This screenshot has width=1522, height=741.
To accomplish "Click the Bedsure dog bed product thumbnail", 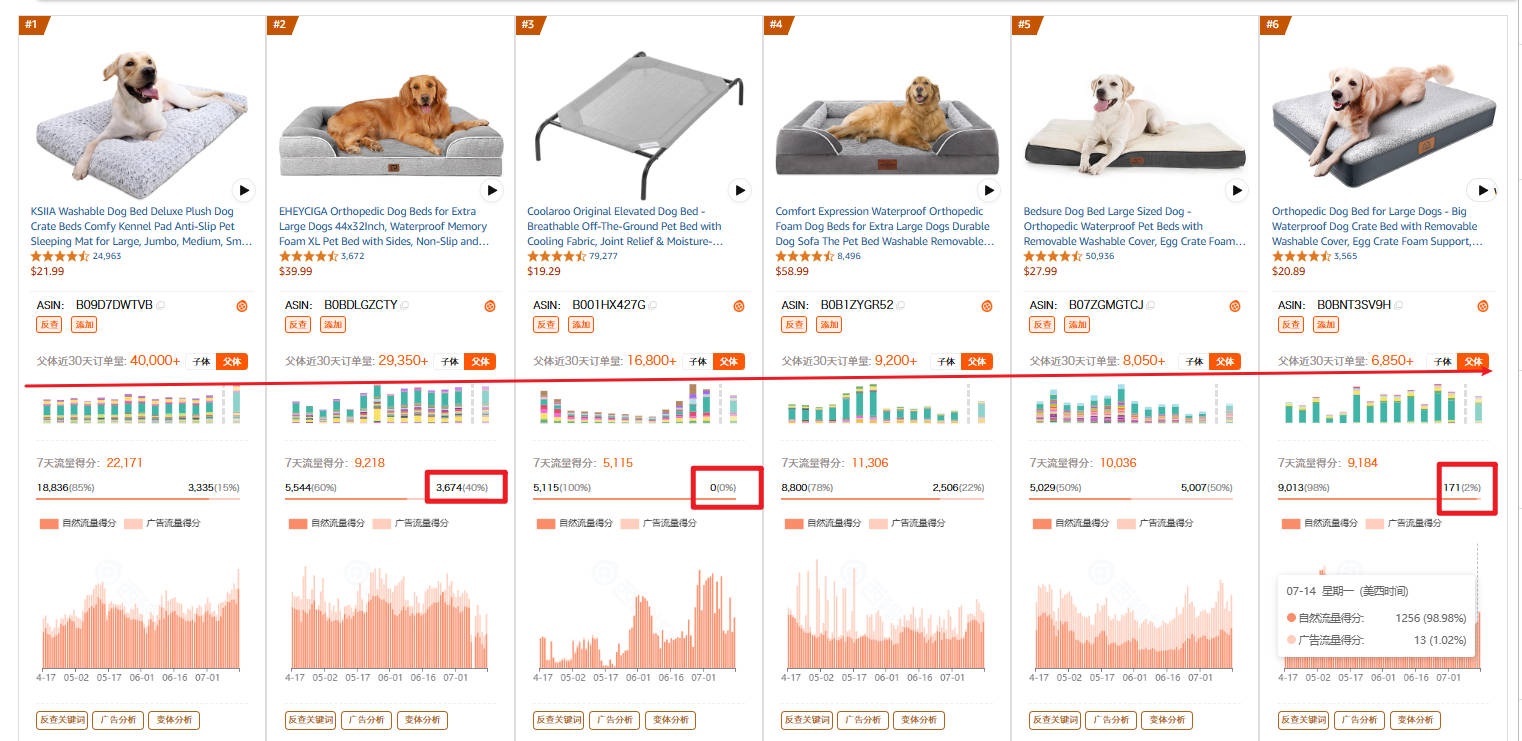I will point(1135,115).
